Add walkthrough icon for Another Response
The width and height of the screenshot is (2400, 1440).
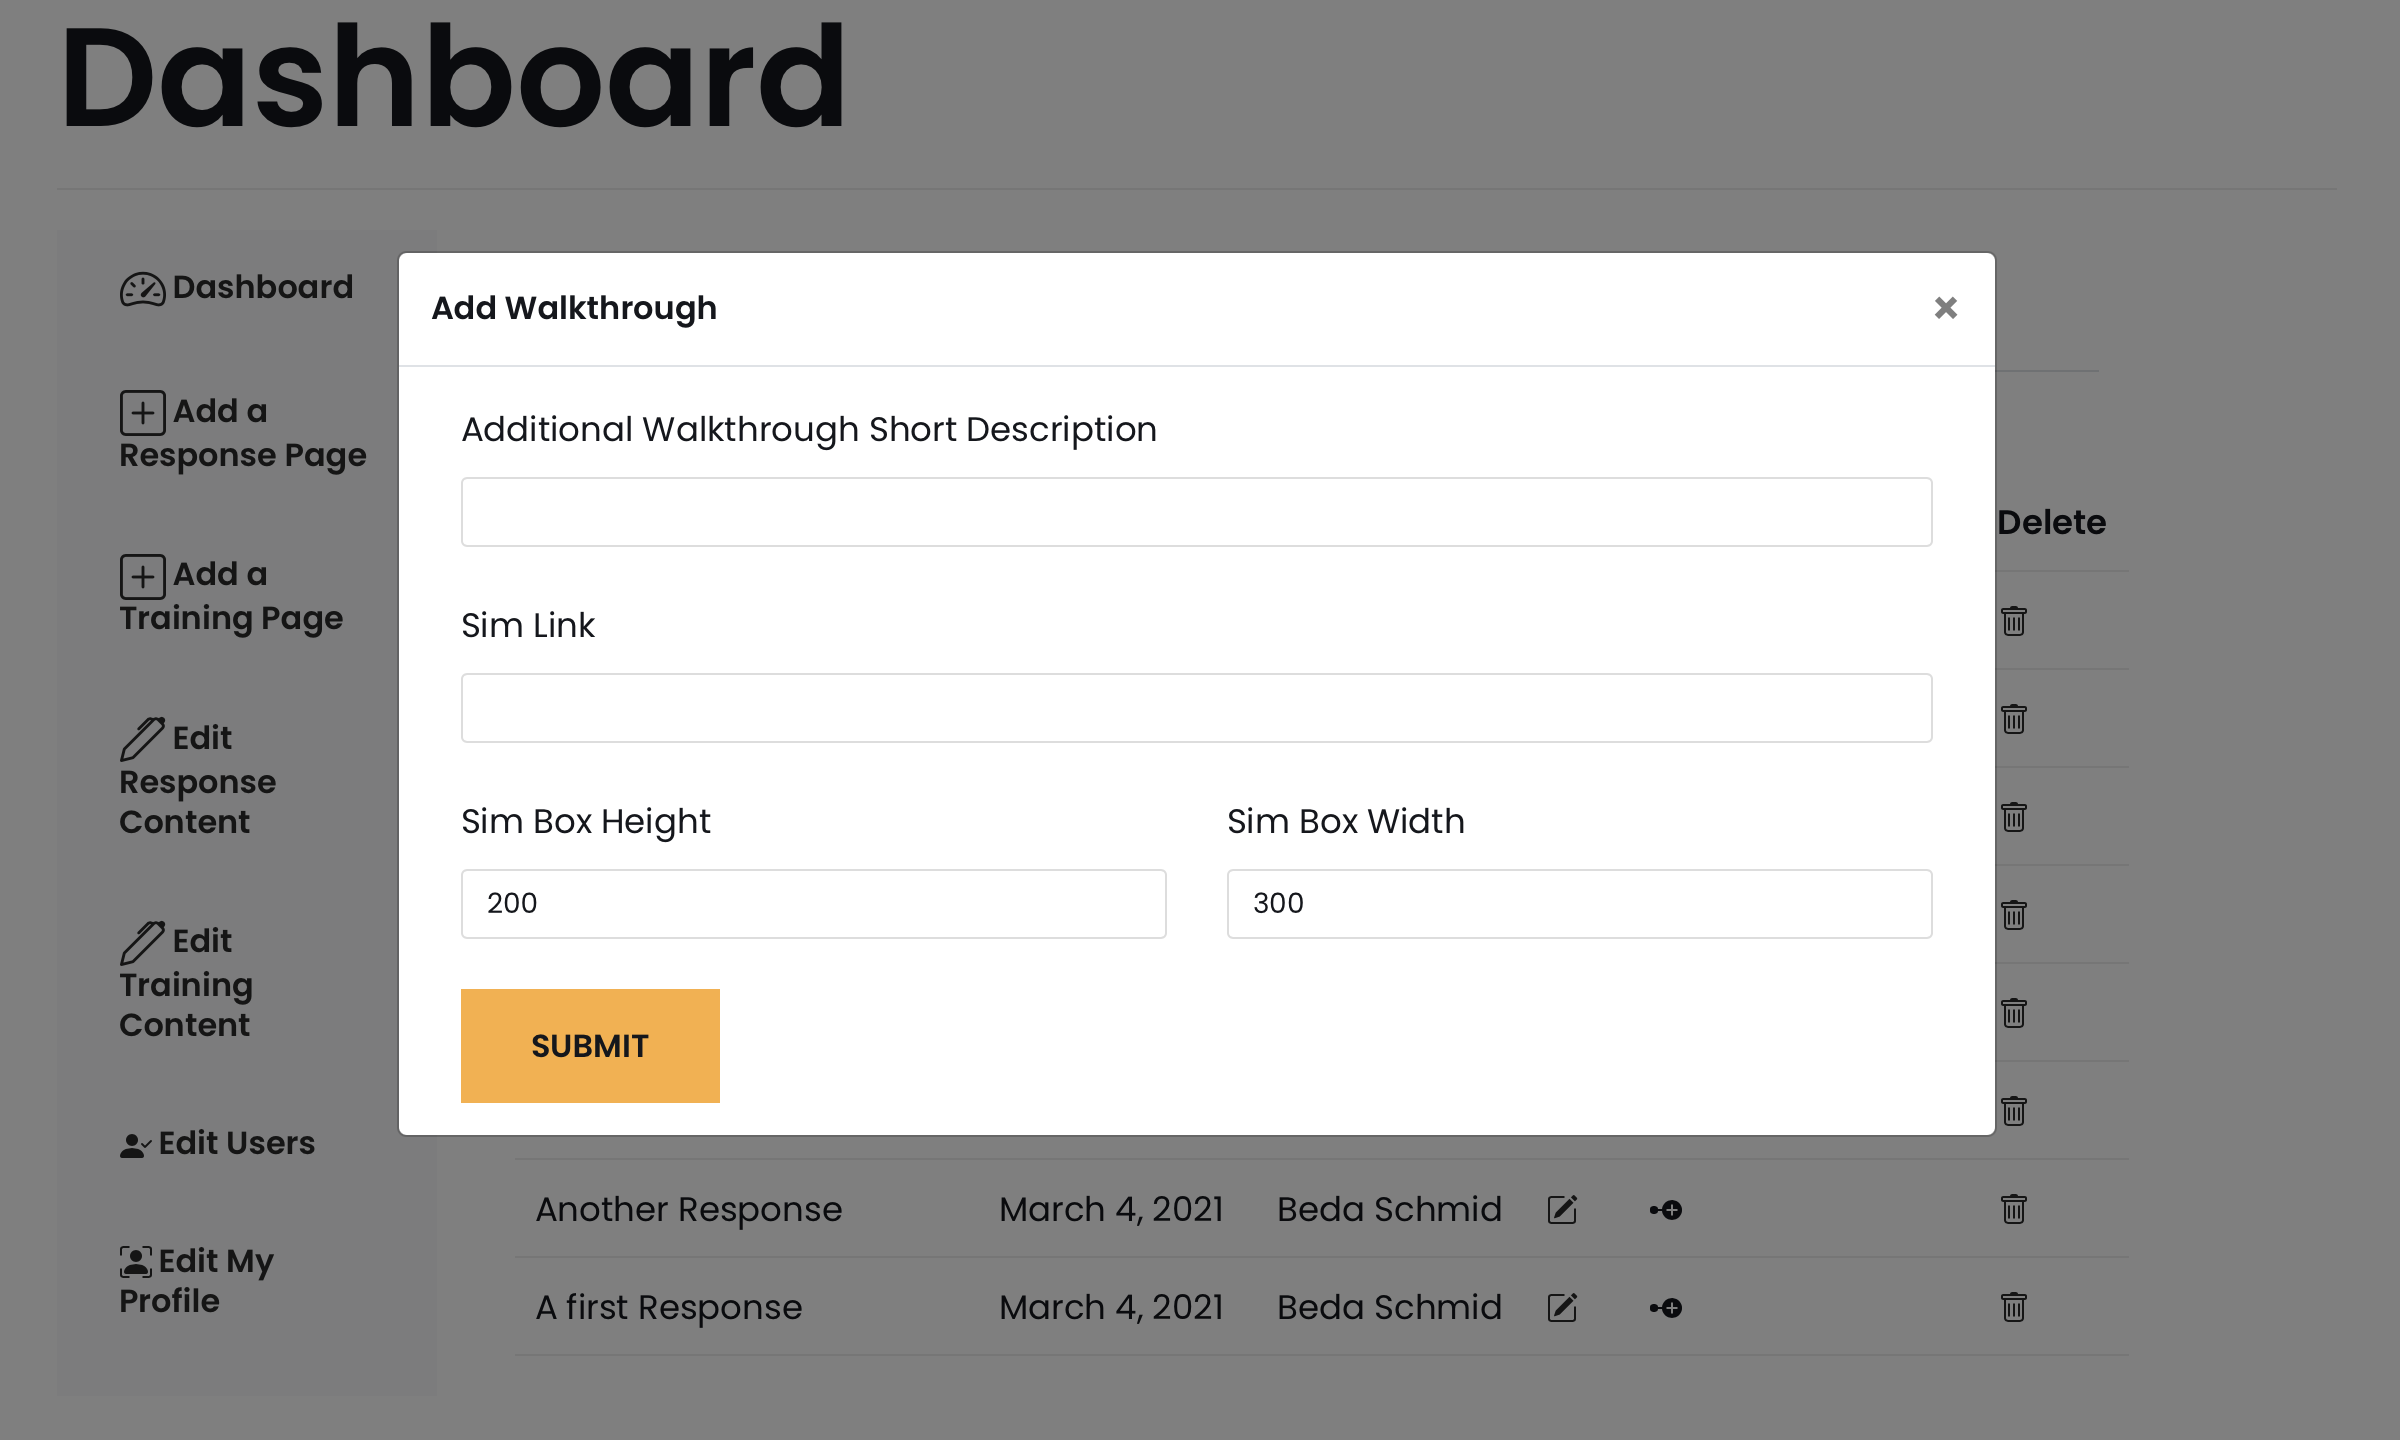pyautogui.click(x=1666, y=1210)
